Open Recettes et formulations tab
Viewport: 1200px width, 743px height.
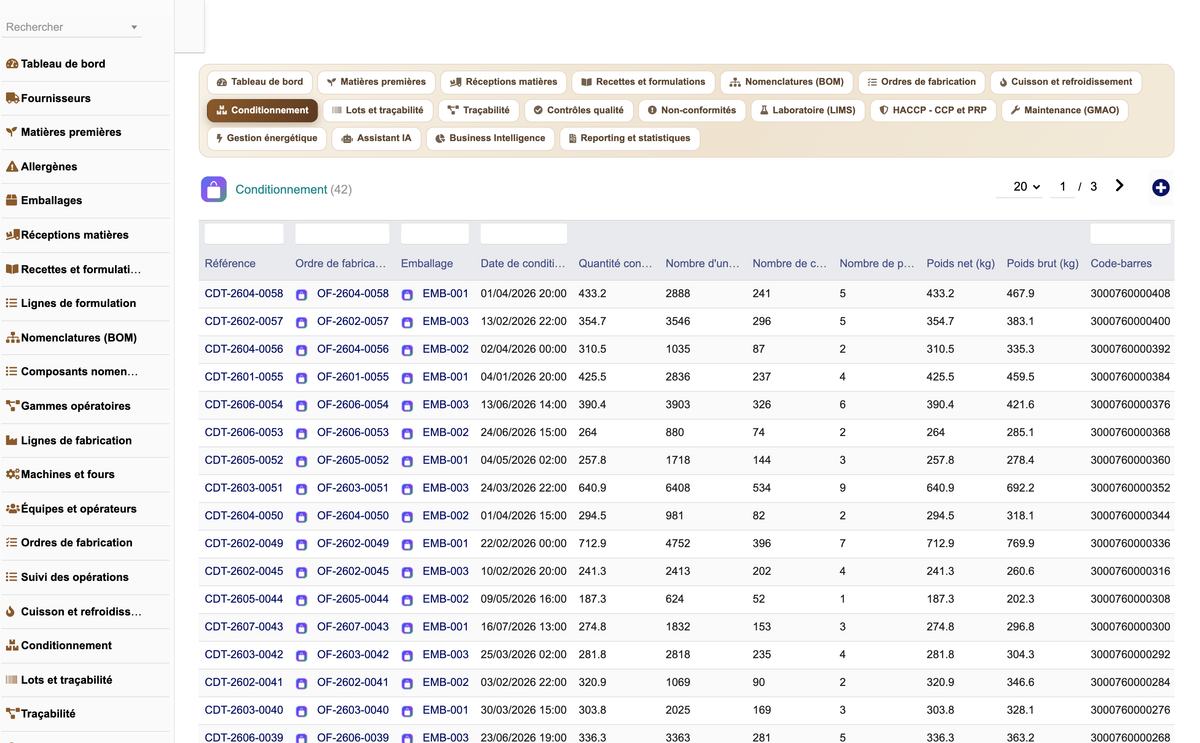point(643,82)
